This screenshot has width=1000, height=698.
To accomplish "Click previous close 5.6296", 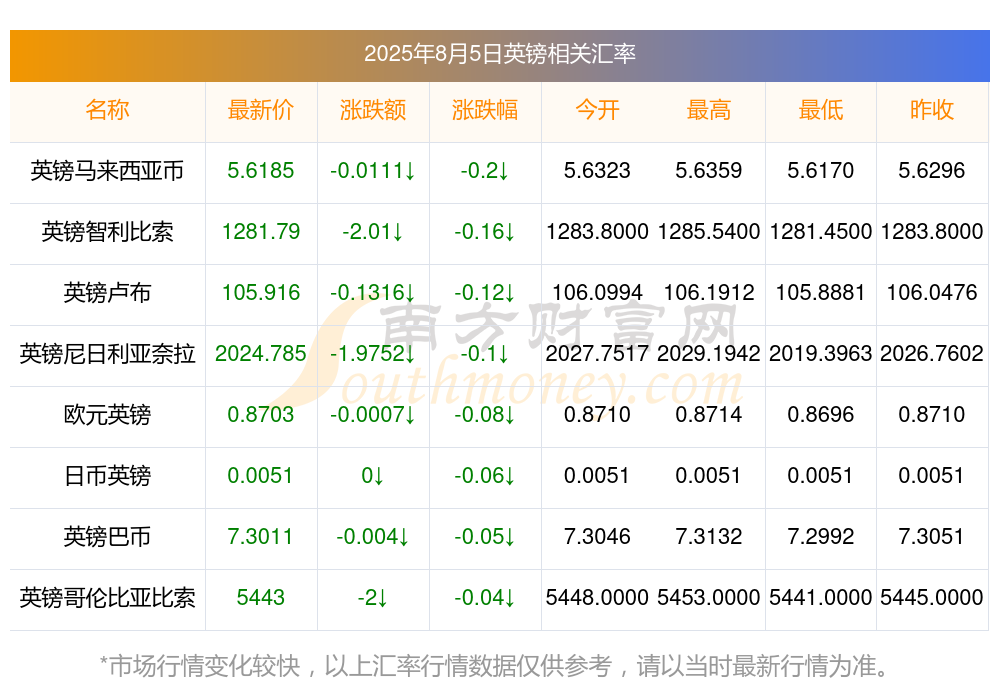I will (932, 170).
